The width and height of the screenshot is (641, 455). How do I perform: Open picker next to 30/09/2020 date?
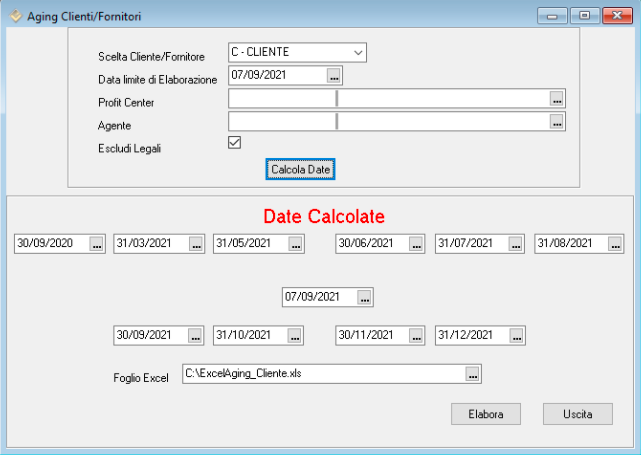click(96, 243)
